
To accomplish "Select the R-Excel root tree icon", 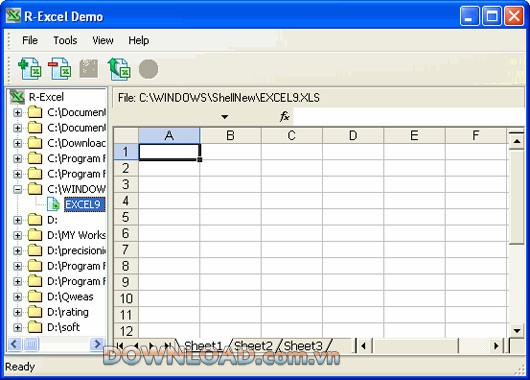I will [17, 97].
